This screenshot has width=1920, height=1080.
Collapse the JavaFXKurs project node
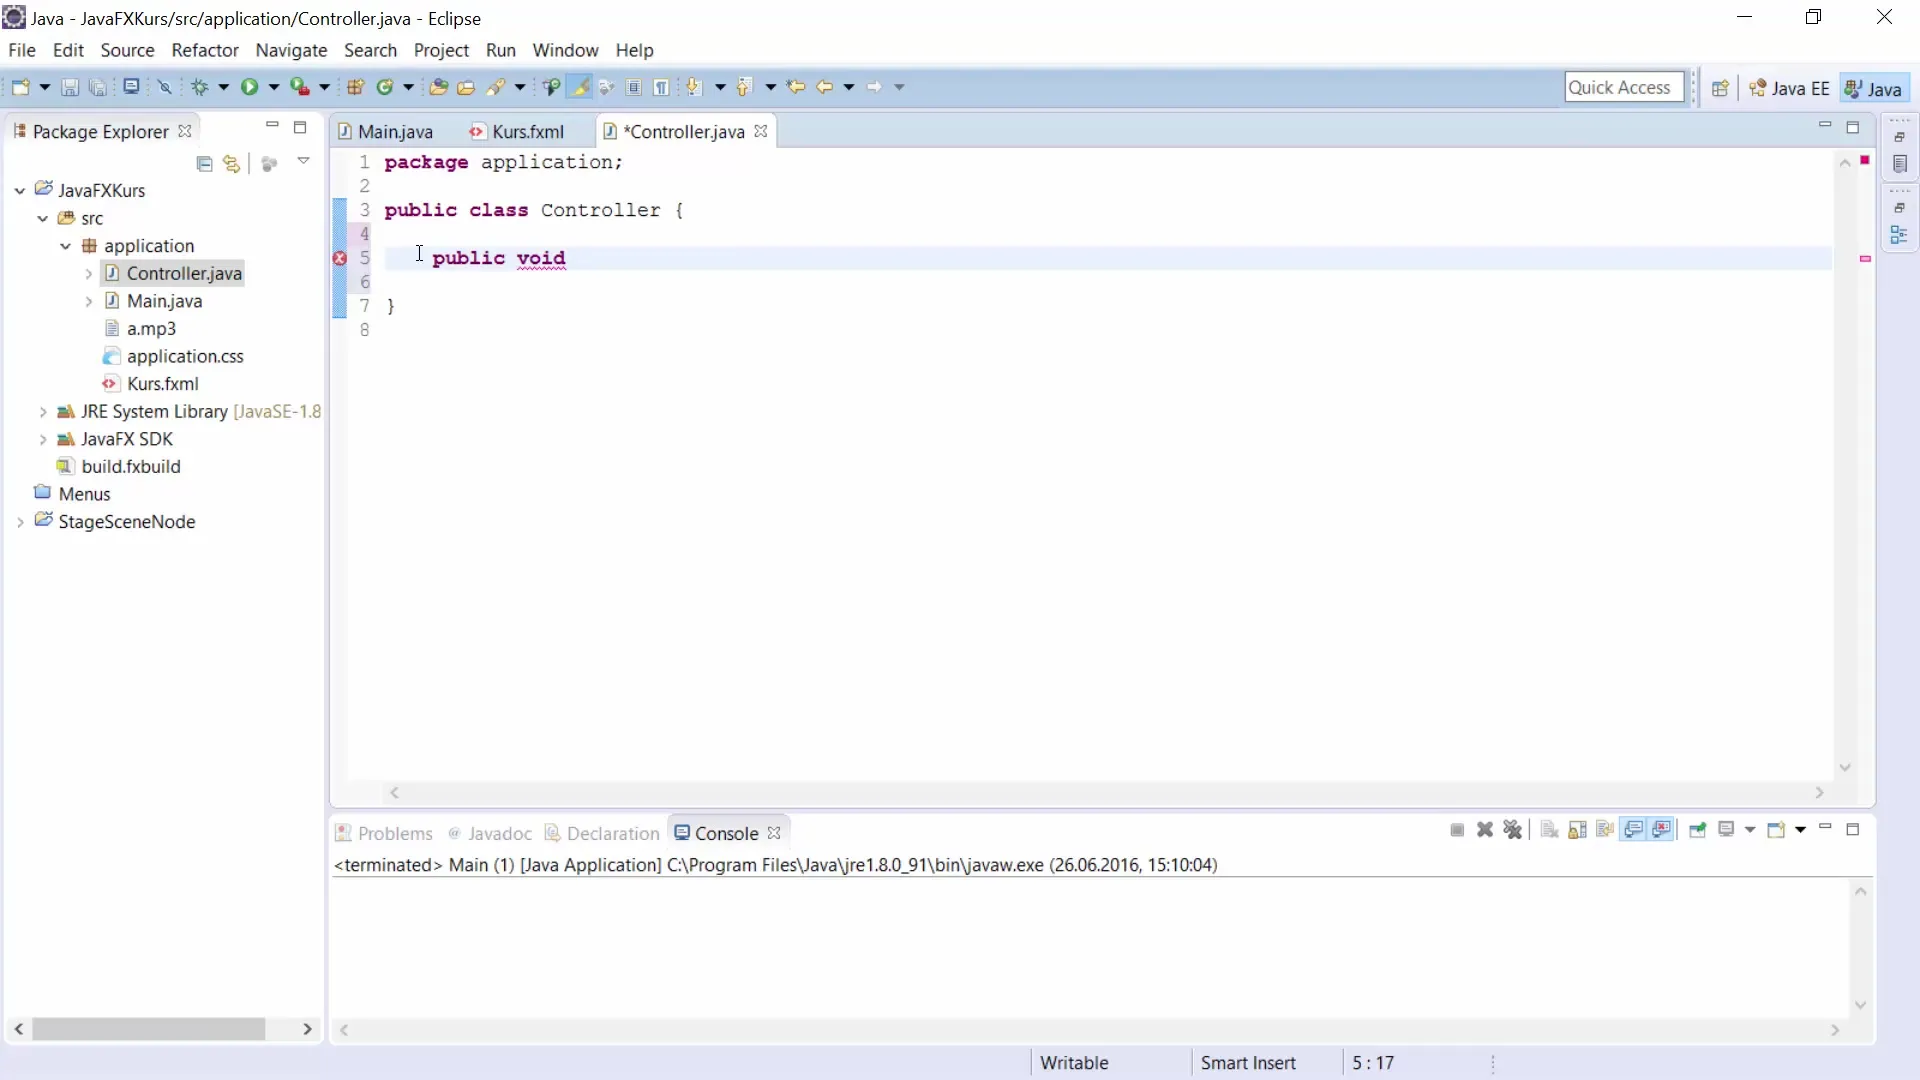point(19,190)
